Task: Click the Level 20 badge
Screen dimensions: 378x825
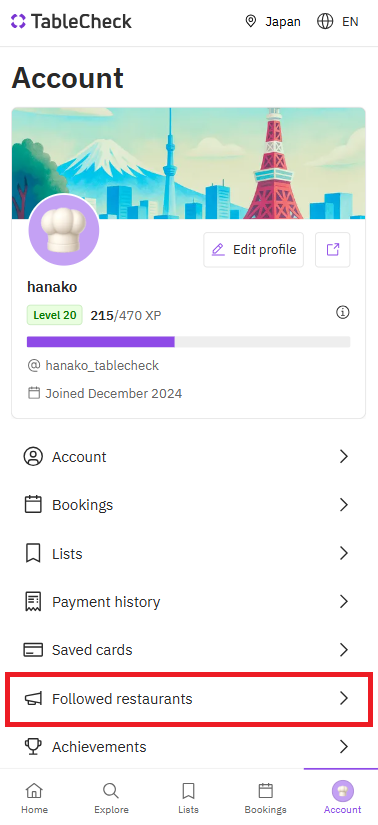Action: [55, 315]
